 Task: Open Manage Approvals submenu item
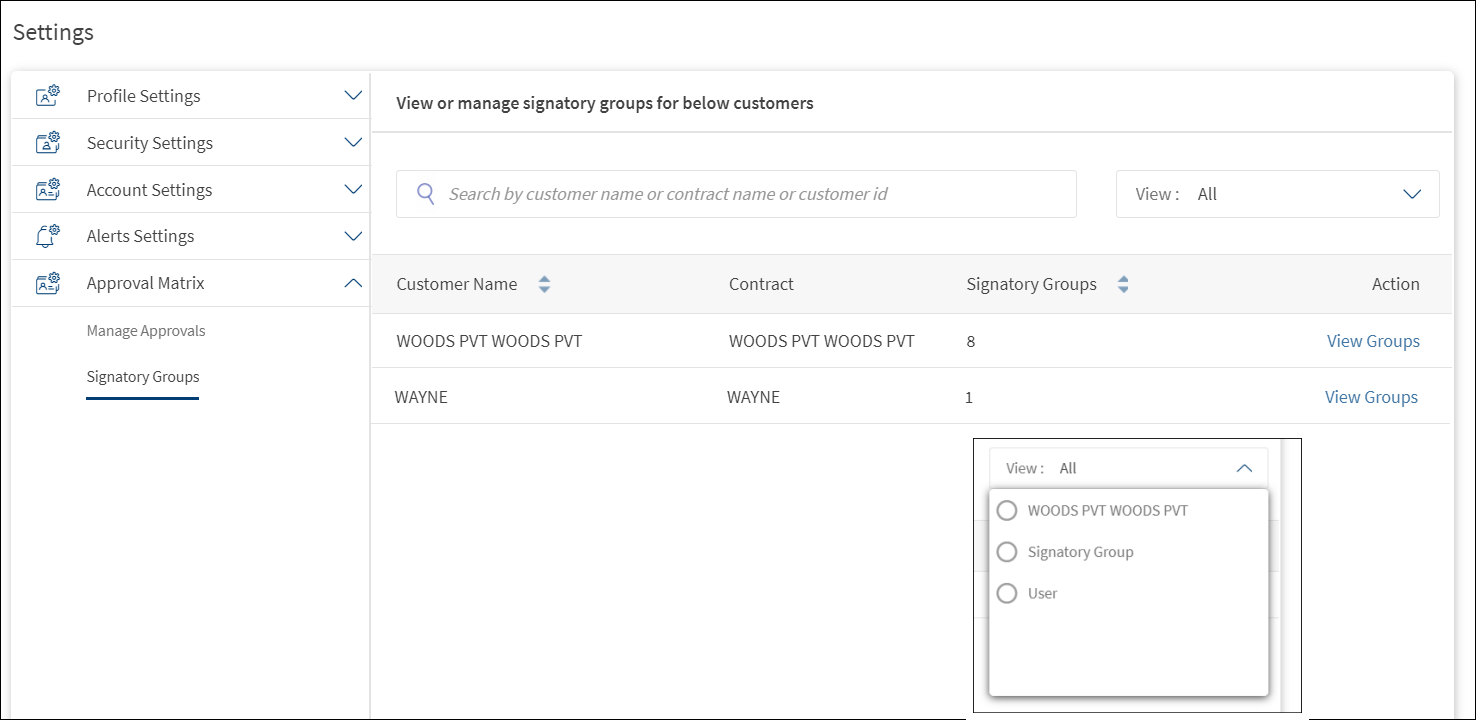point(146,331)
